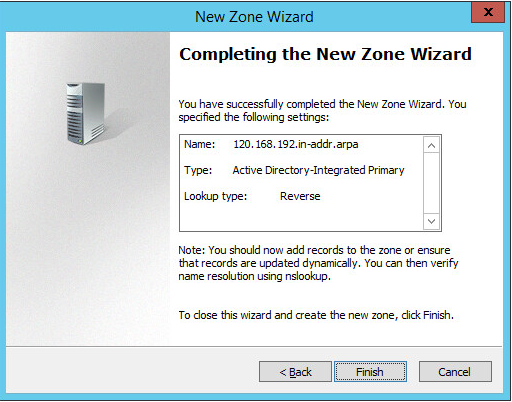Click the Name: label in settings box
Viewport: 512px width, 402px height.
[200, 144]
